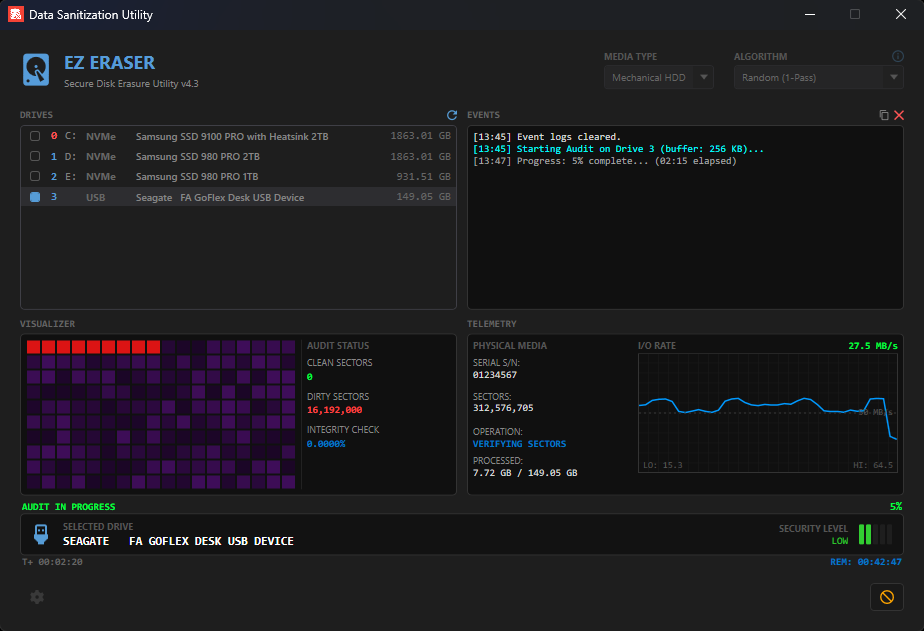This screenshot has height=631, width=924.
Task: Click the 27.5 MB/s rate value
Action: click(x=873, y=346)
